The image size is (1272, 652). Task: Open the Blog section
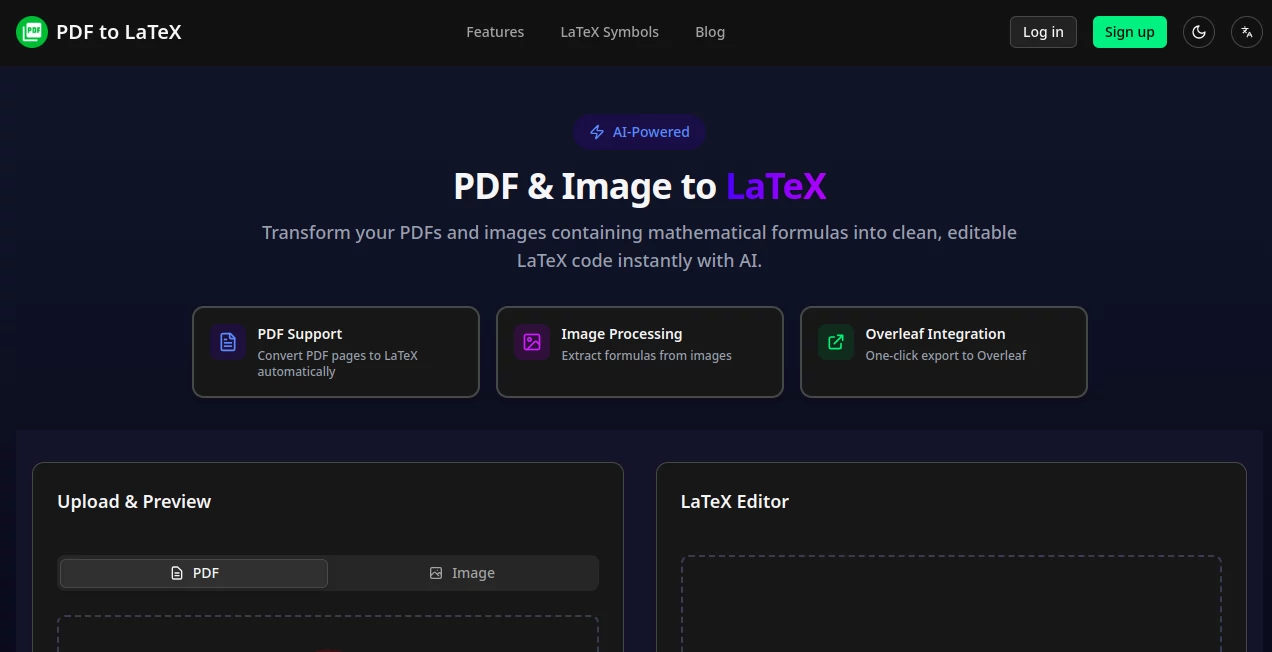(x=710, y=32)
